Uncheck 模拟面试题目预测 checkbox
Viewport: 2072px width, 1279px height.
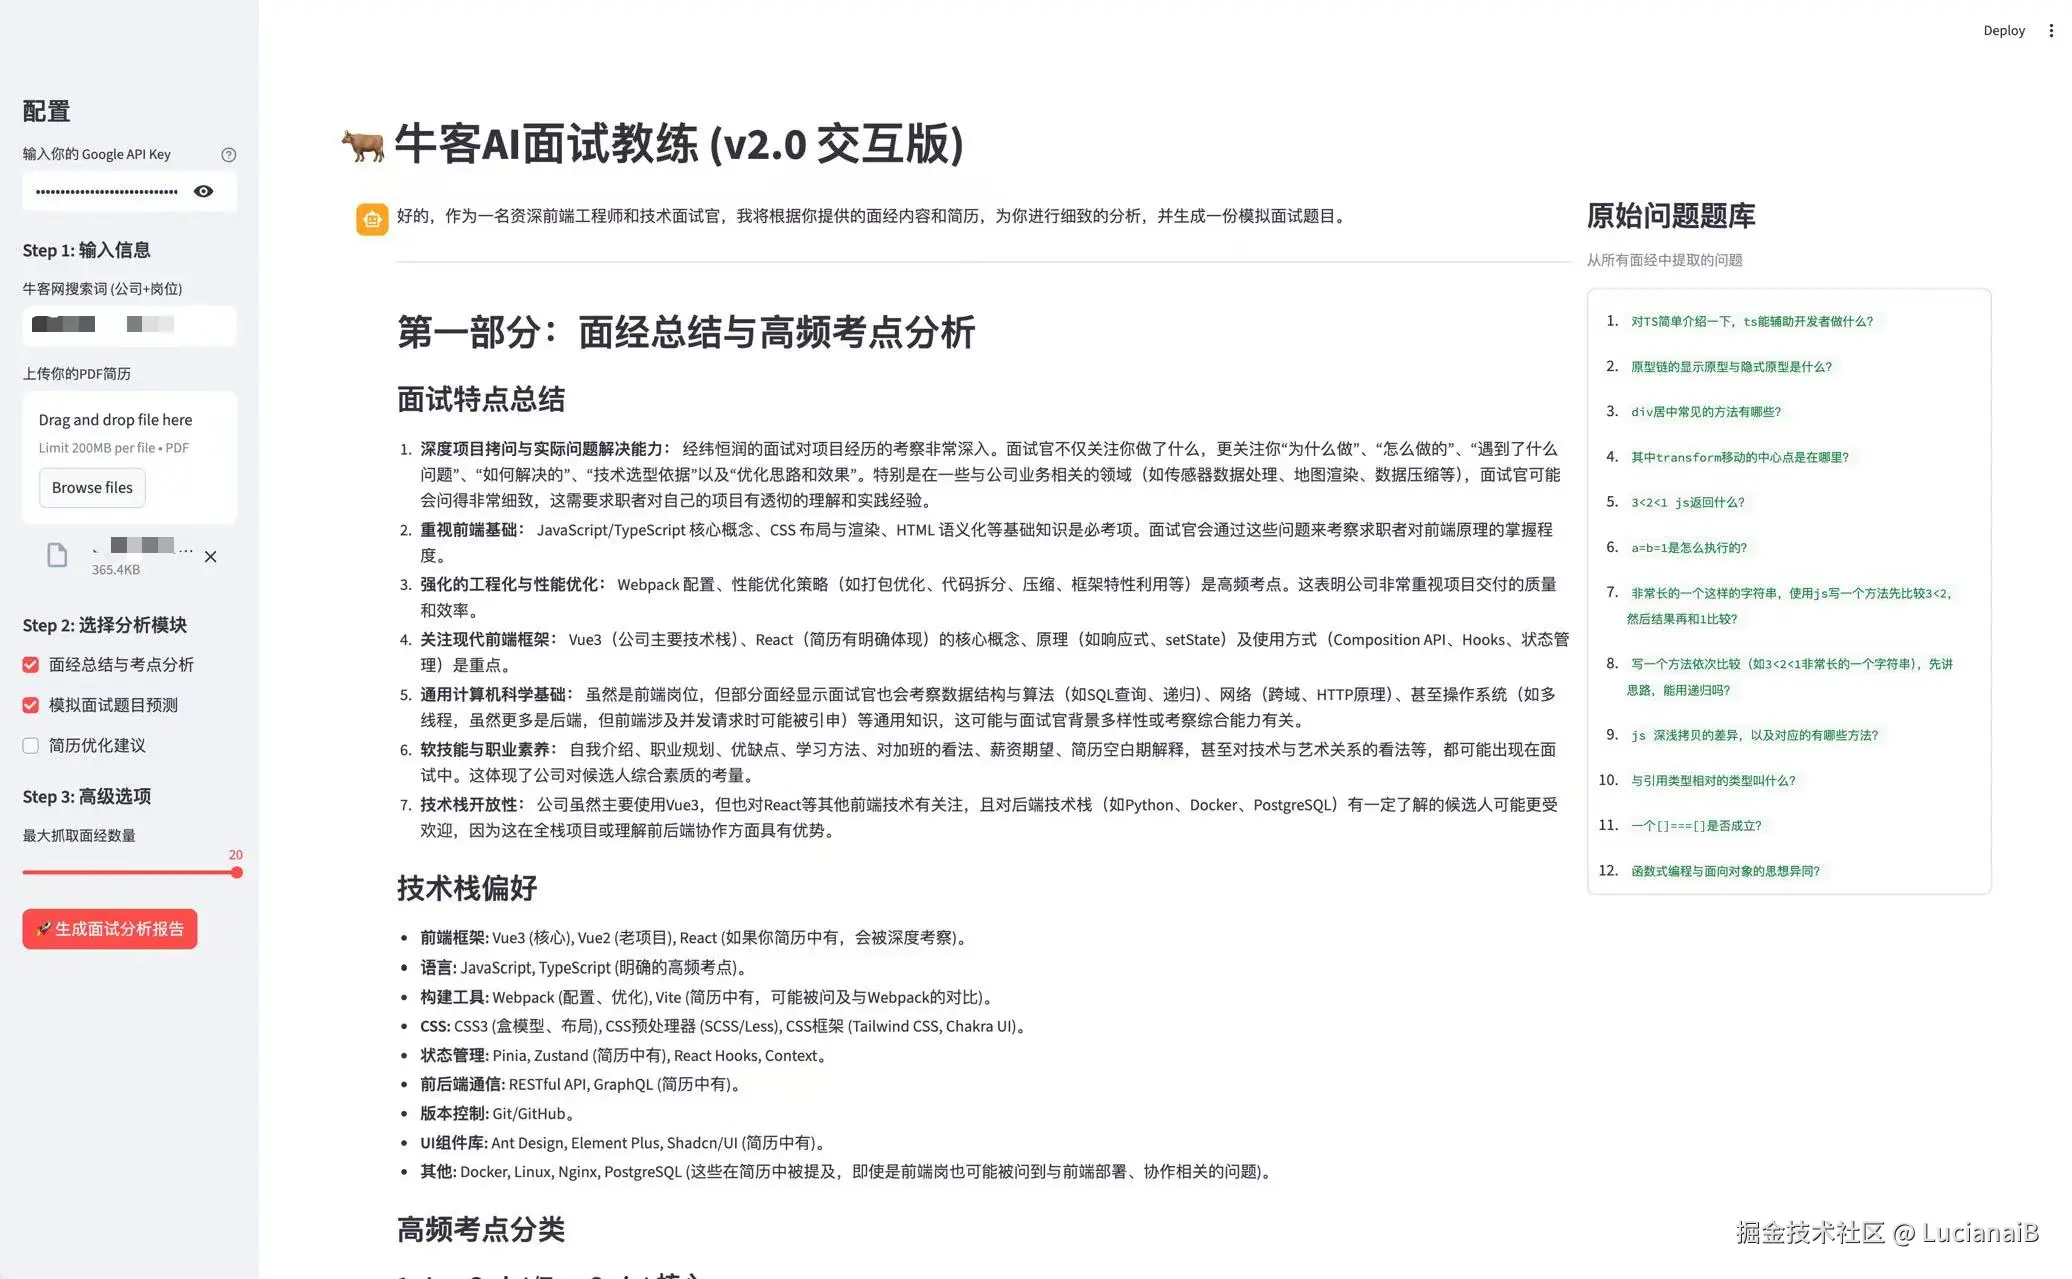coord(31,705)
